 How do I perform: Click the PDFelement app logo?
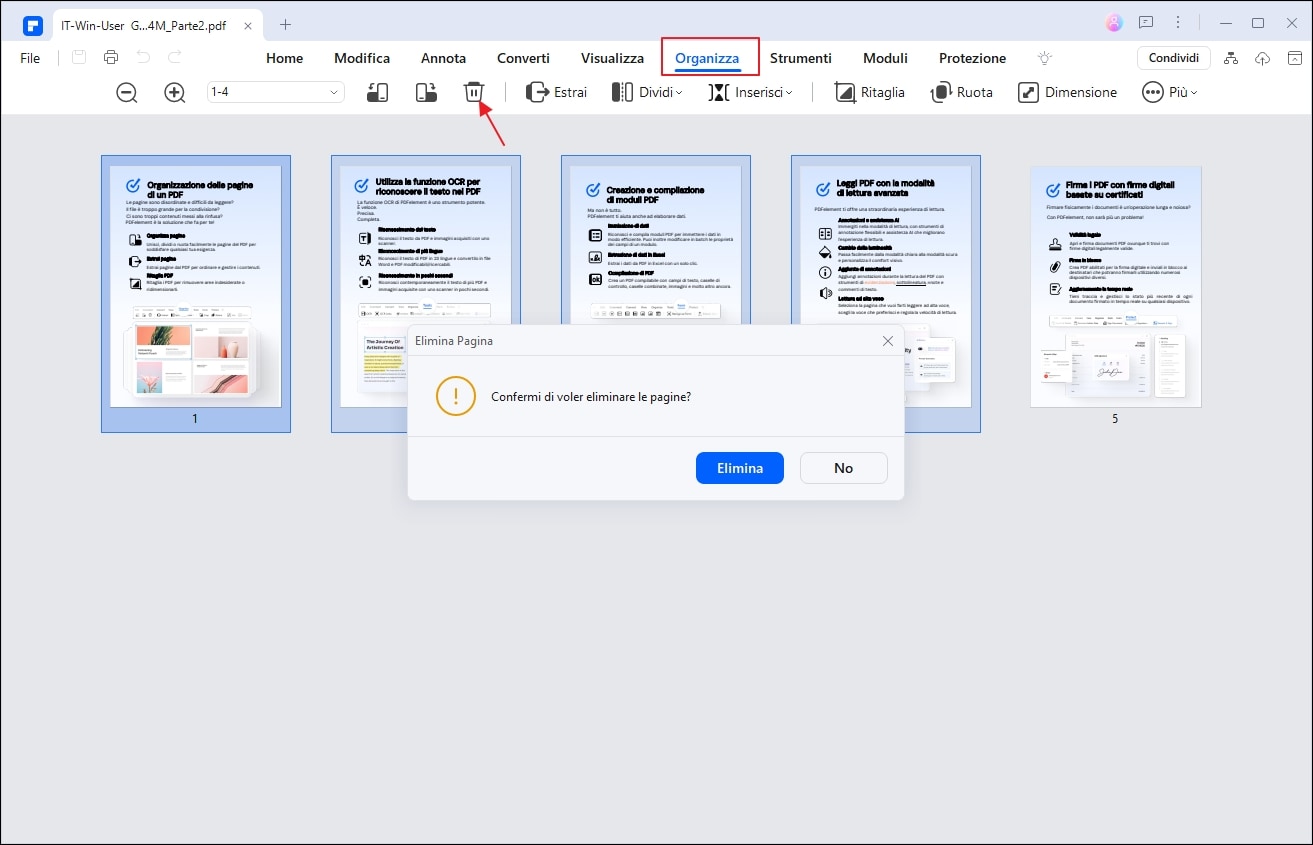32,24
